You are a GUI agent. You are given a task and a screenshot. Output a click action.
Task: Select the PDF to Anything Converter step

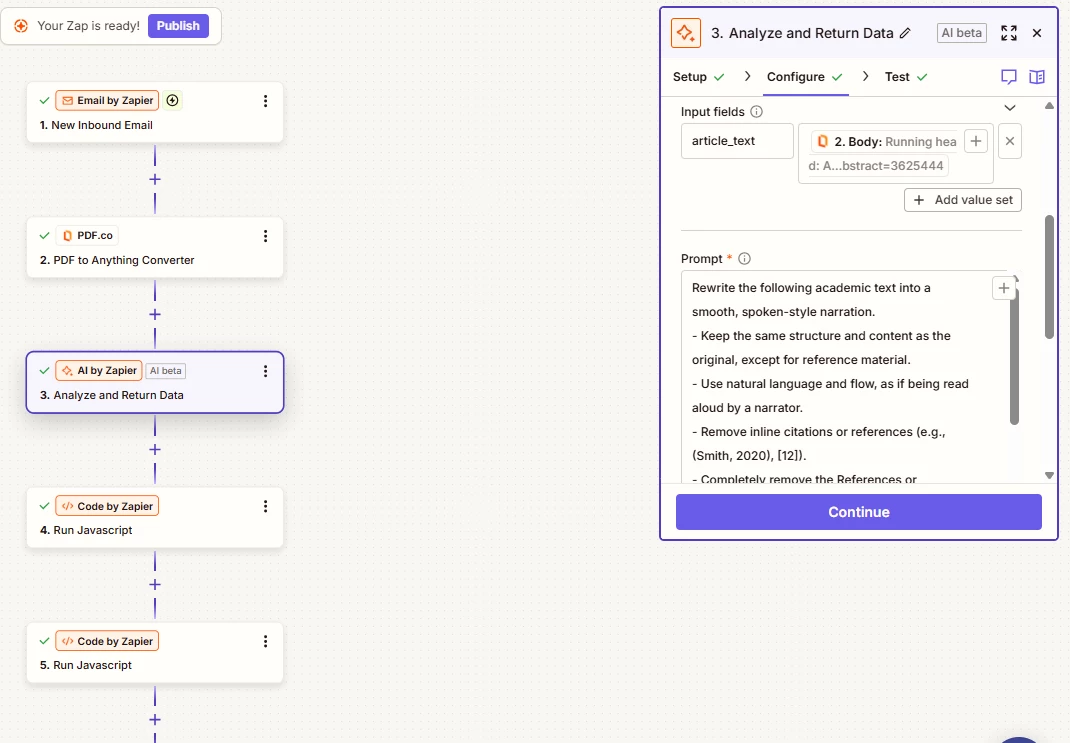pos(155,248)
